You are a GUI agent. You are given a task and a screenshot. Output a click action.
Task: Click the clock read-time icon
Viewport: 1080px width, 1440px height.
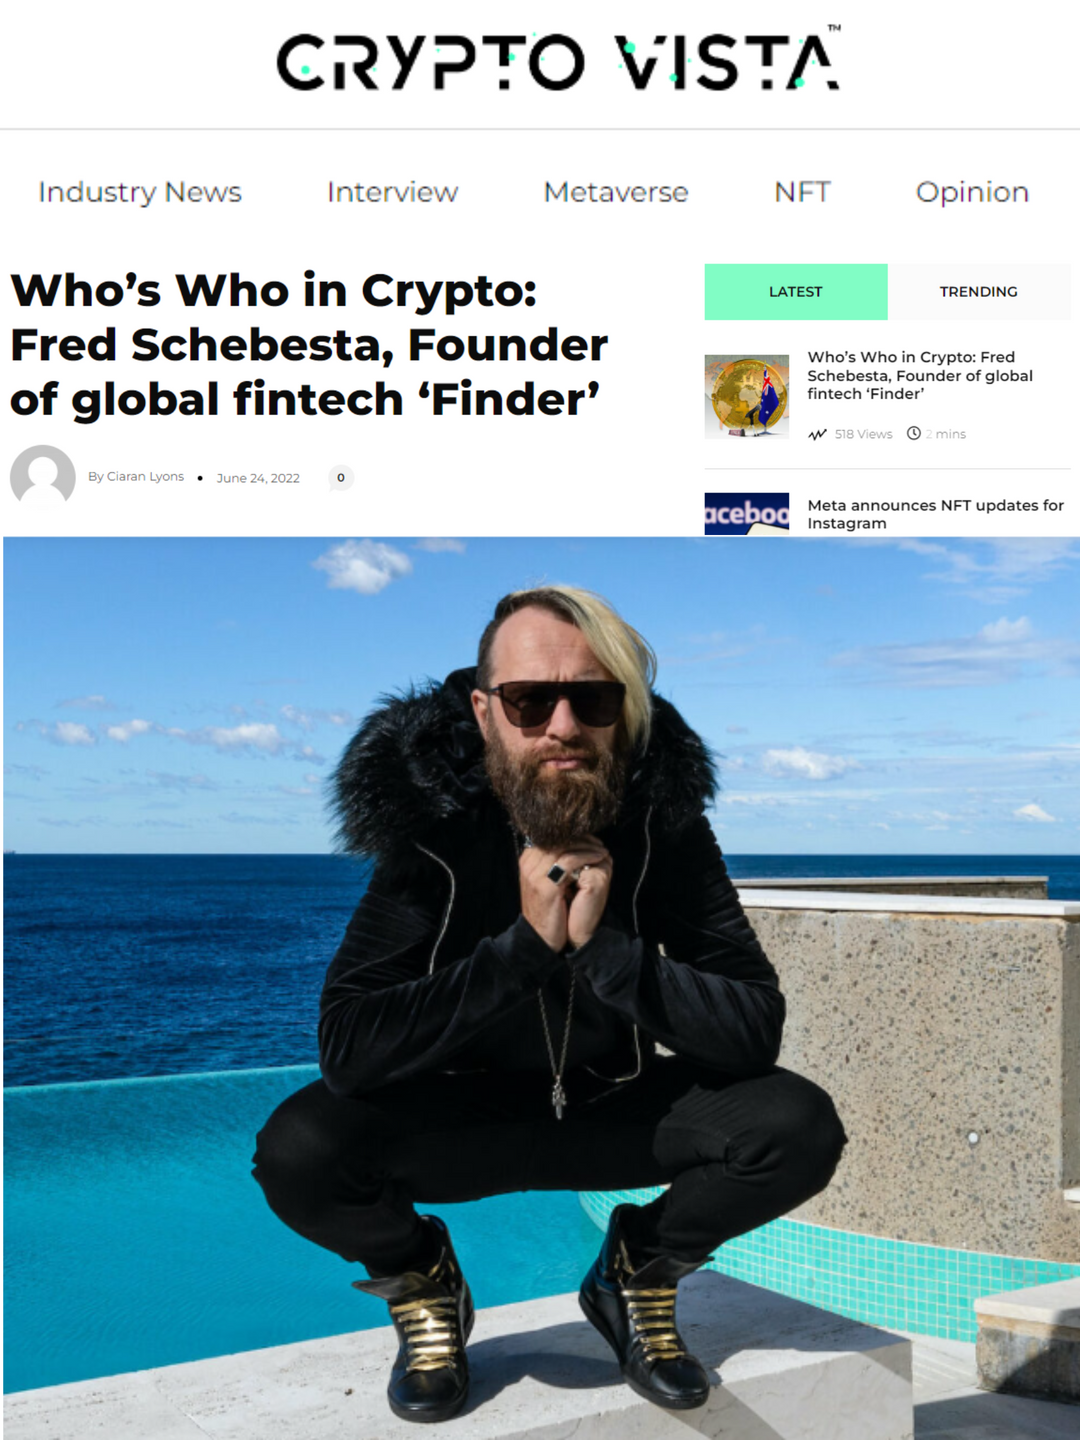[x=913, y=433]
